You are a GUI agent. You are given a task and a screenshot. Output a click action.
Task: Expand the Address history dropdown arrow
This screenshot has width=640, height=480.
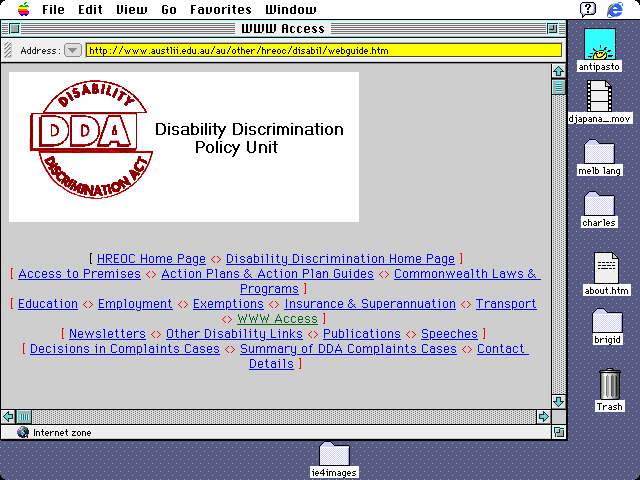point(73,50)
